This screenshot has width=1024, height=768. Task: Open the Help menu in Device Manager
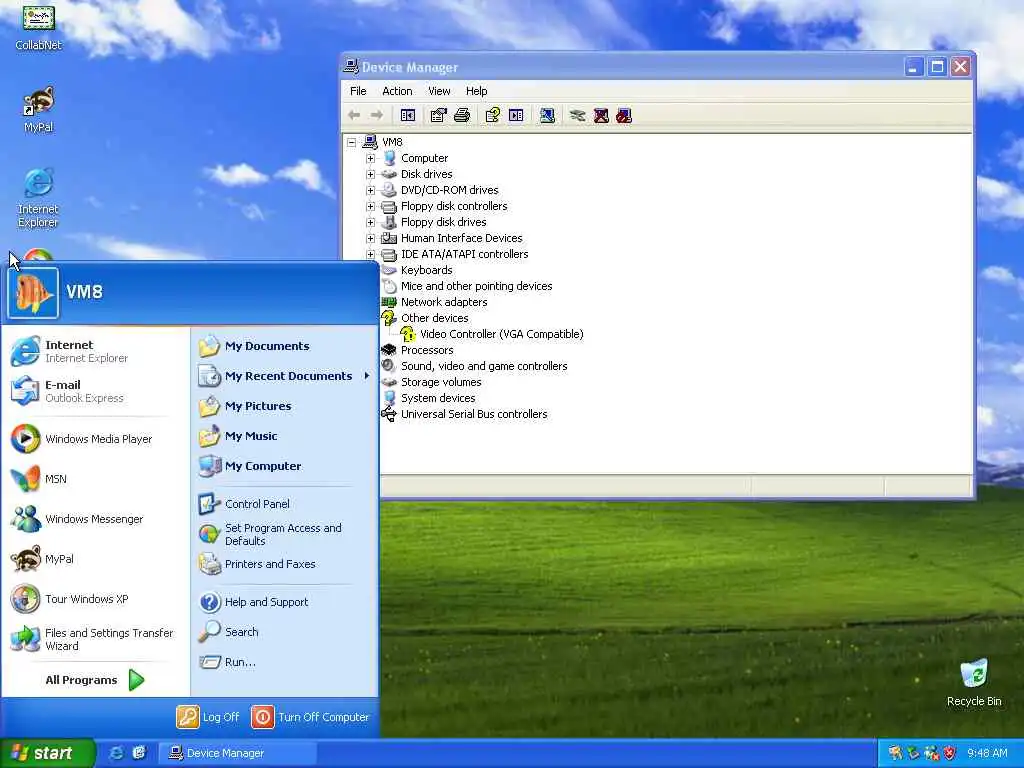coord(476,91)
